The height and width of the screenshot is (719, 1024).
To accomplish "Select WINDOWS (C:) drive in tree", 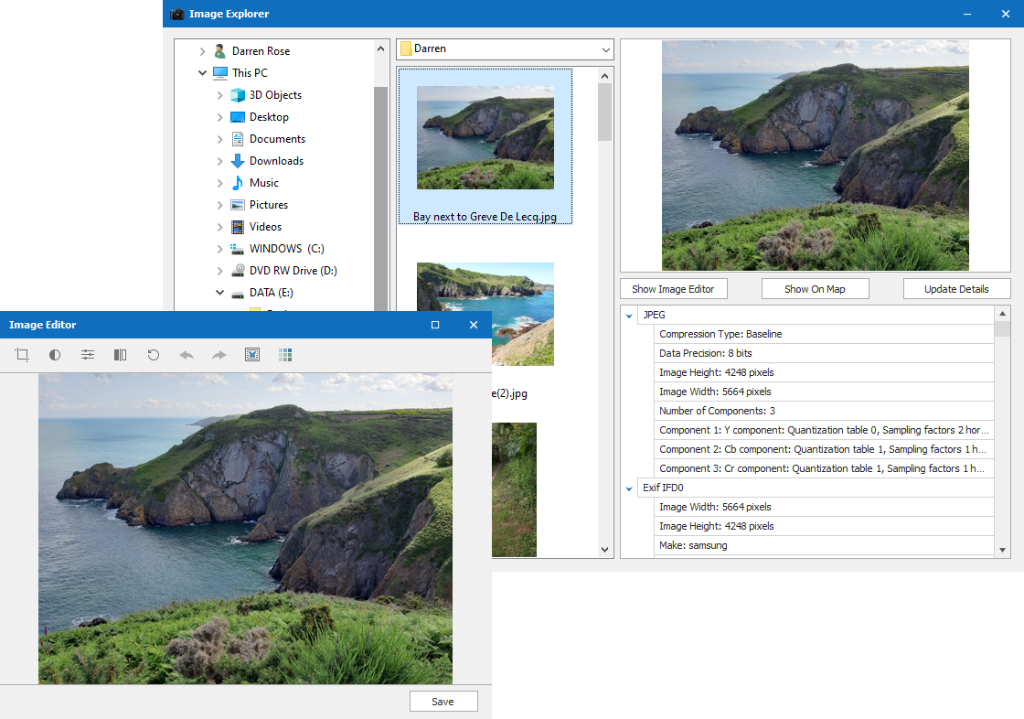I will (286, 249).
